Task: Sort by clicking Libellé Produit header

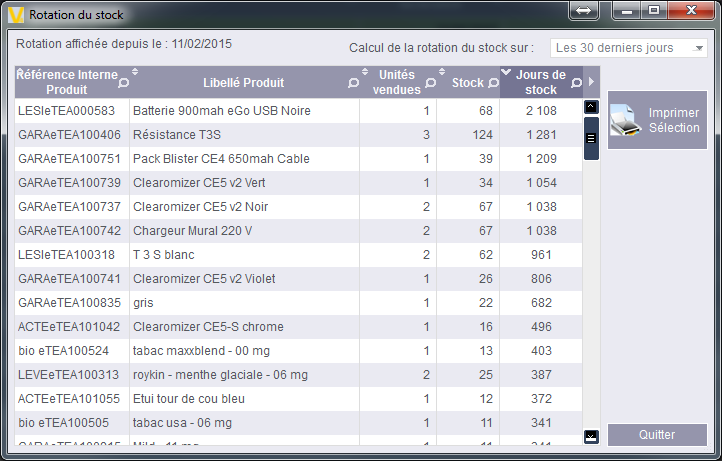Action: [243, 83]
